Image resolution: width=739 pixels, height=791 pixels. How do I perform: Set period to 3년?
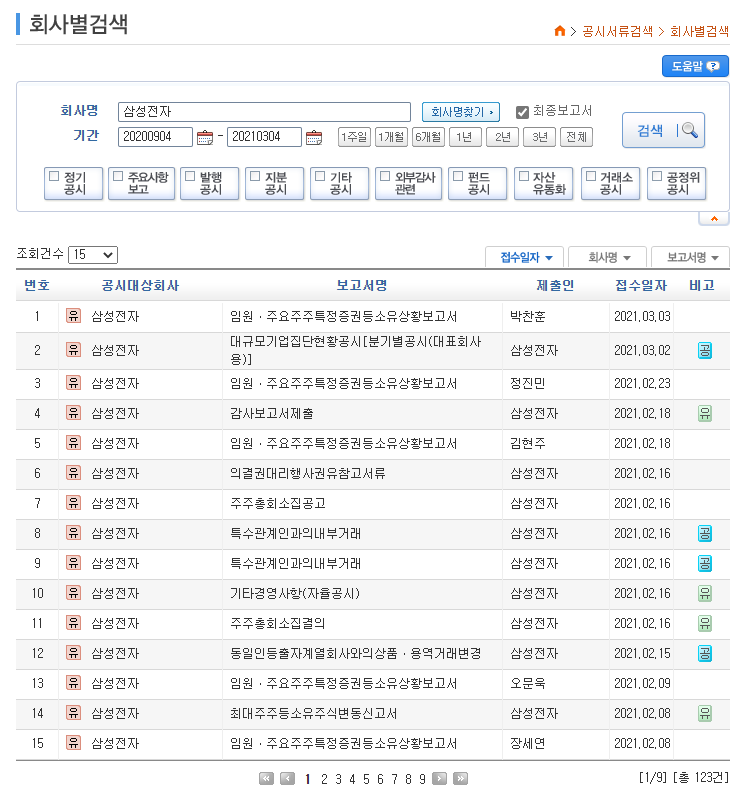point(539,137)
